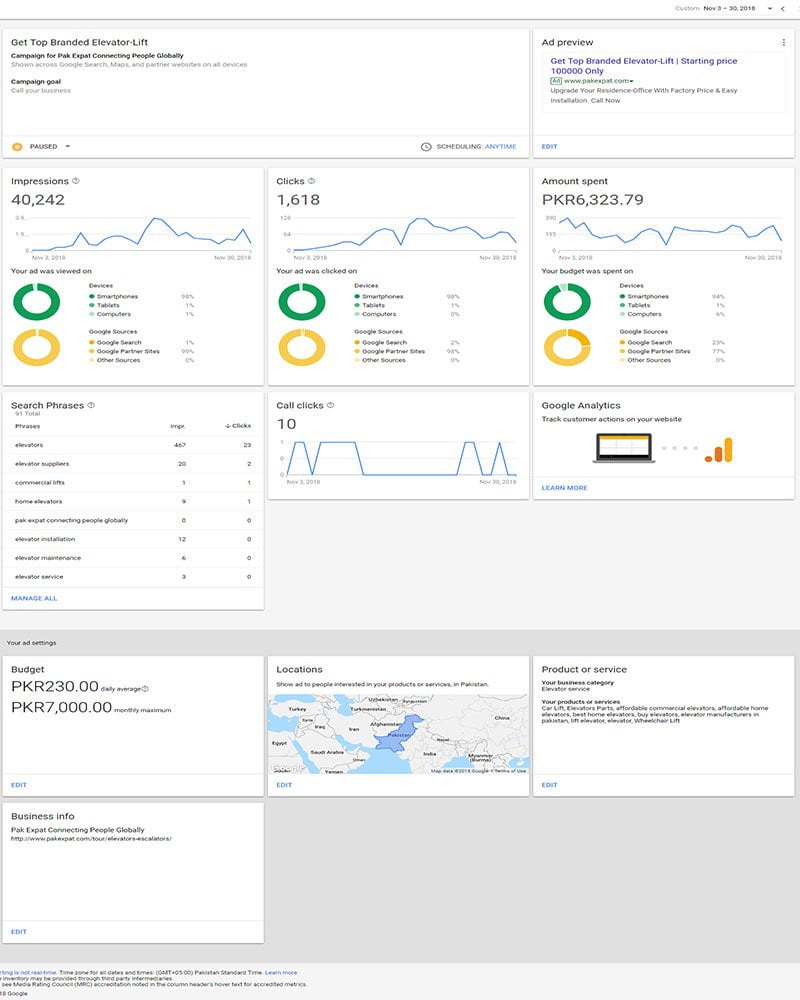Select the 'home elevators' phrase row
Image resolution: width=800 pixels, height=1000 pixels.
tap(133, 501)
